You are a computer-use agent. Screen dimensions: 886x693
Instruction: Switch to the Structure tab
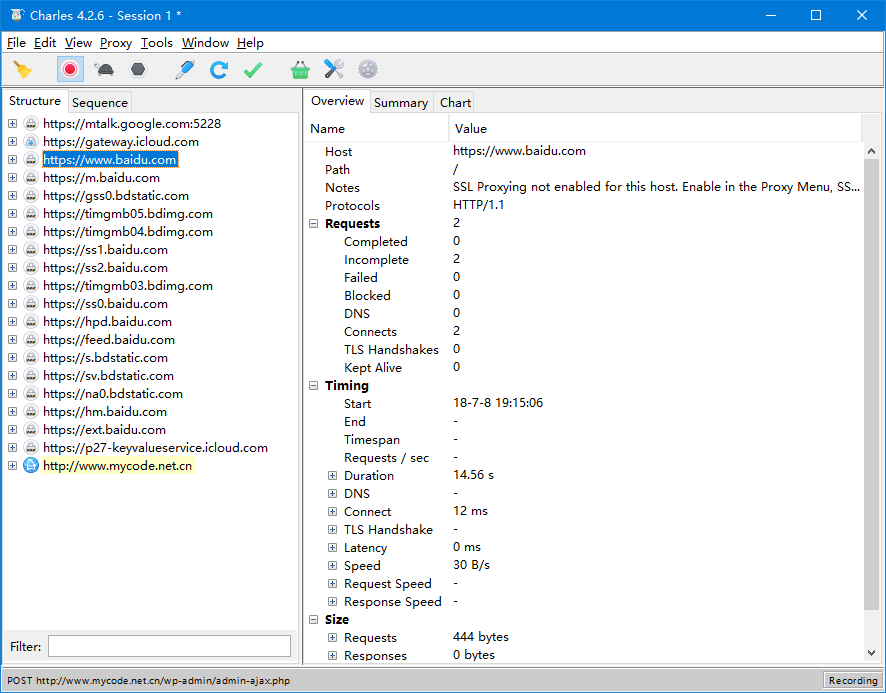35,101
